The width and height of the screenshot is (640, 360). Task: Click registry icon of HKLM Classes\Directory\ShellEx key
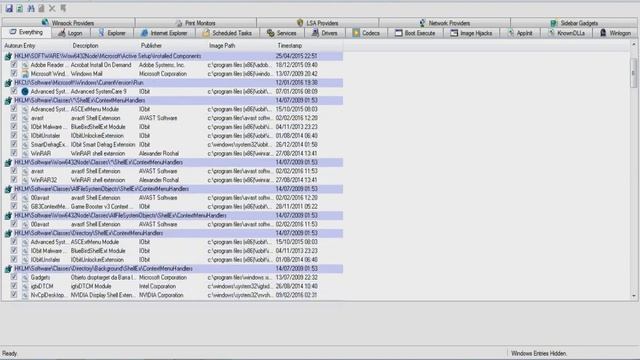8,233
